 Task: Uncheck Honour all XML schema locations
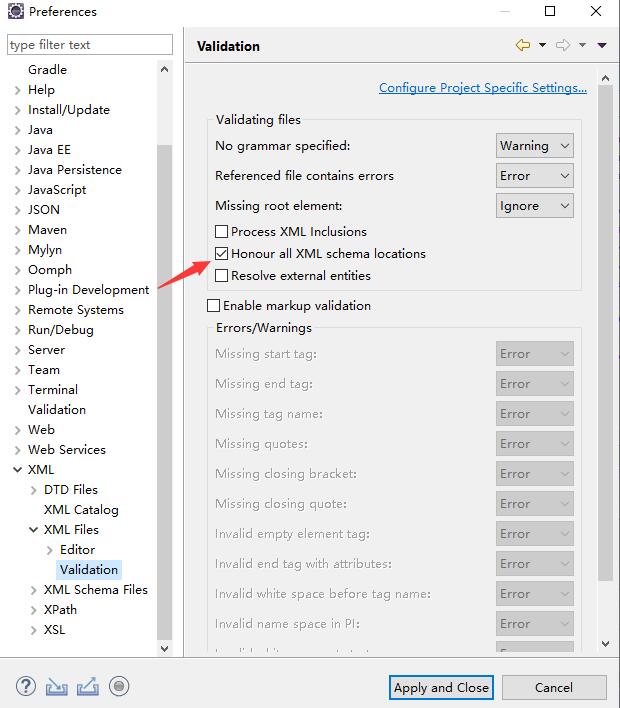pos(222,254)
